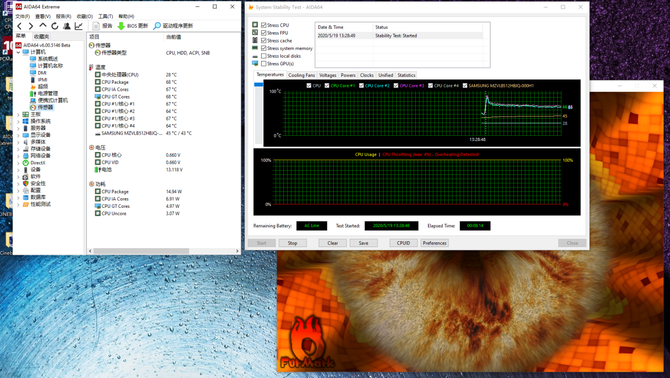Click the green BIOS update arrow icon
The width and height of the screenshot is (670, 378).
point(121,26)
